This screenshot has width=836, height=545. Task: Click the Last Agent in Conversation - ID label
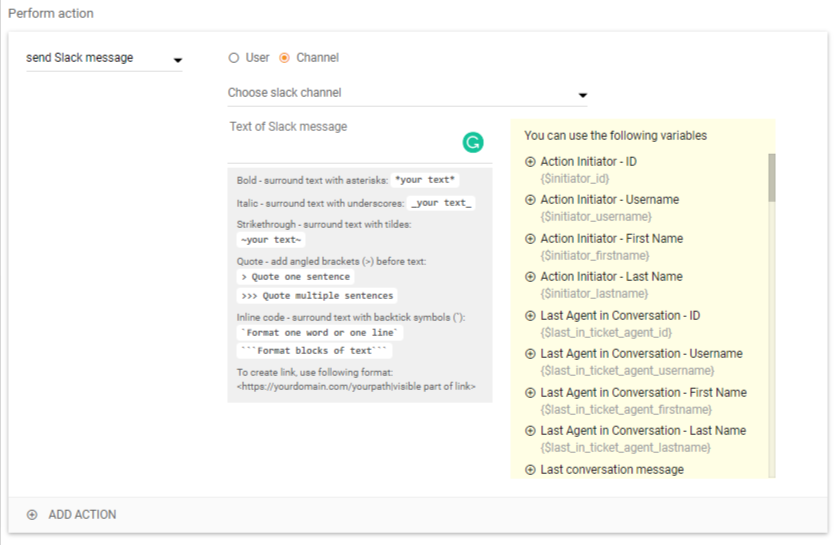click(x=620, y=316)
